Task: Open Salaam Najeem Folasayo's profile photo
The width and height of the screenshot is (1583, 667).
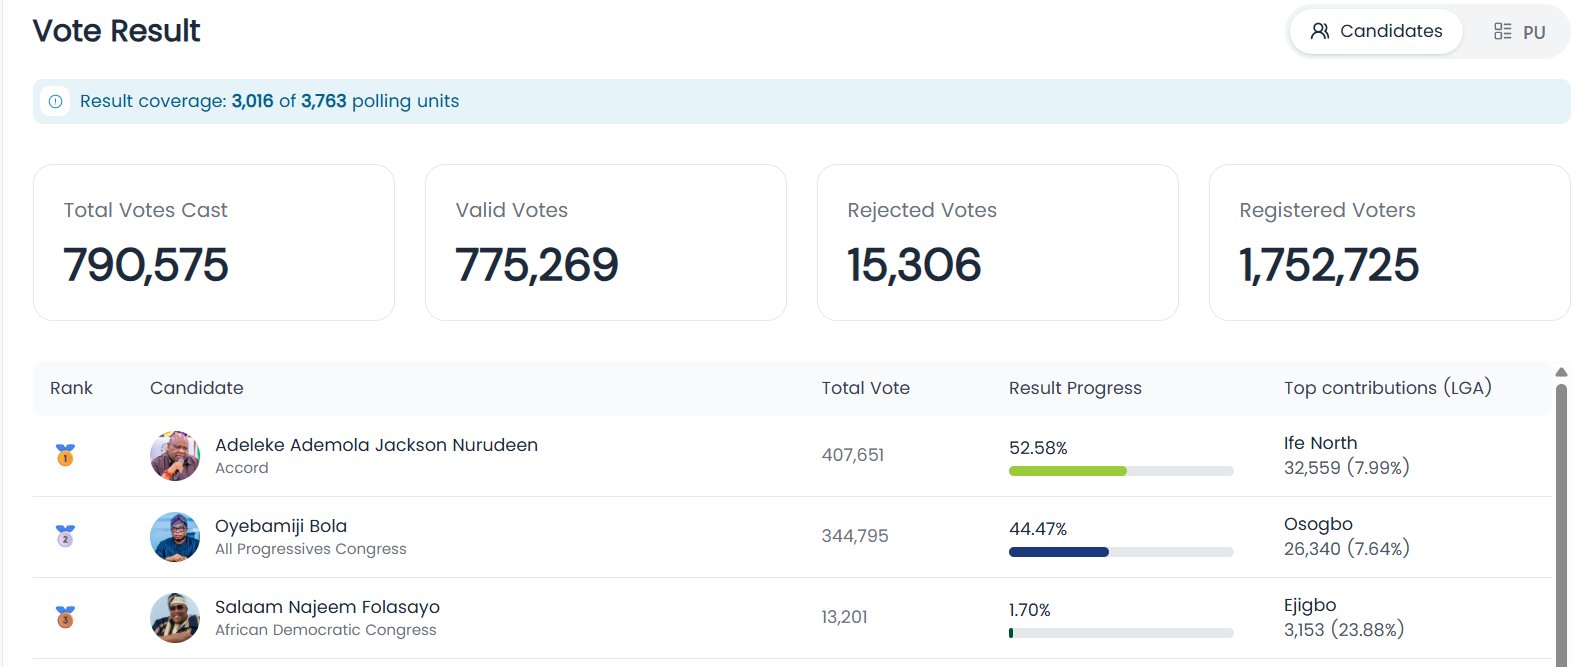Action: [175, 618]
